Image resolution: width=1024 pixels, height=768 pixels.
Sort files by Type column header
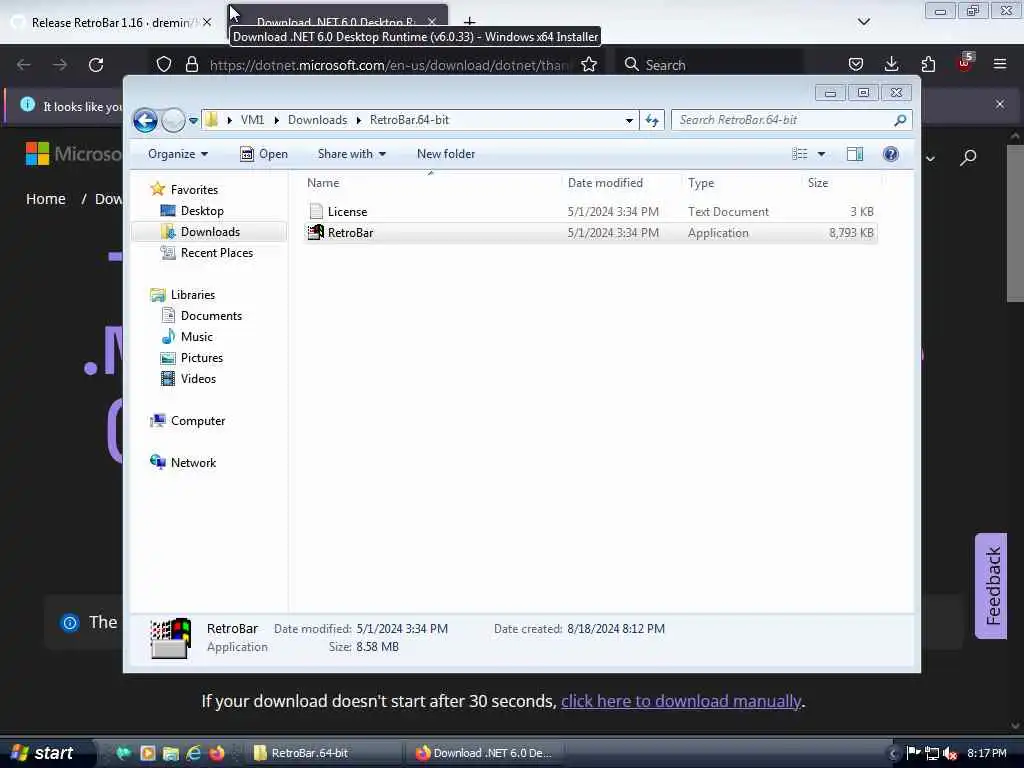tap(741, 183)
